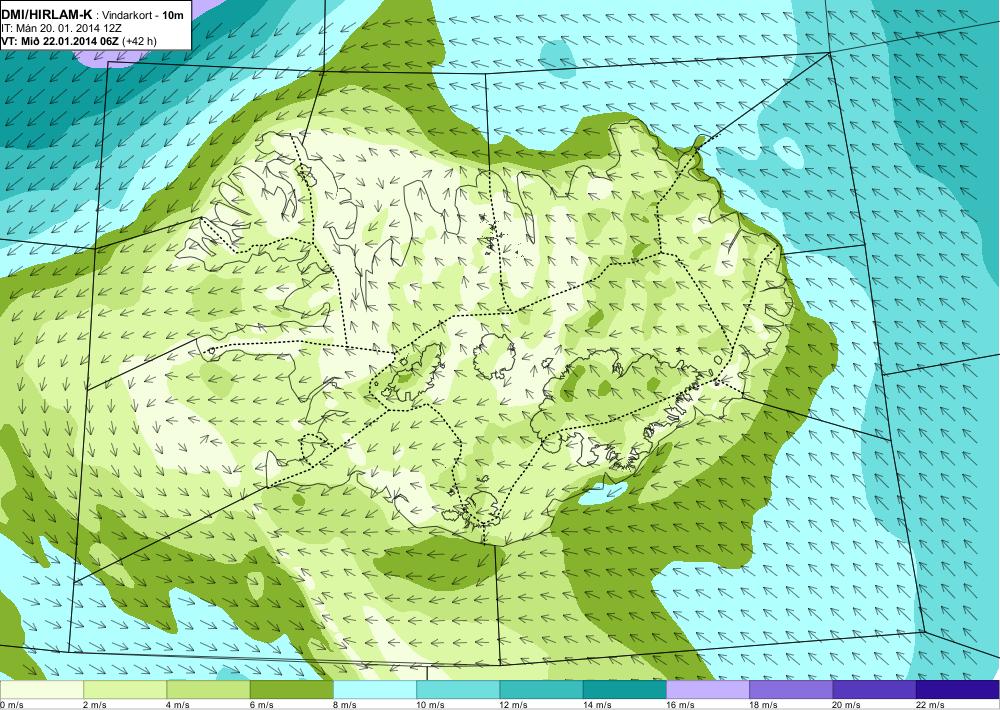Select the pale cyan 8–10 m/s legend swatch
The width and height of the screenshot is (1000, 710).
pyautogui.click(x=375, y=690)
